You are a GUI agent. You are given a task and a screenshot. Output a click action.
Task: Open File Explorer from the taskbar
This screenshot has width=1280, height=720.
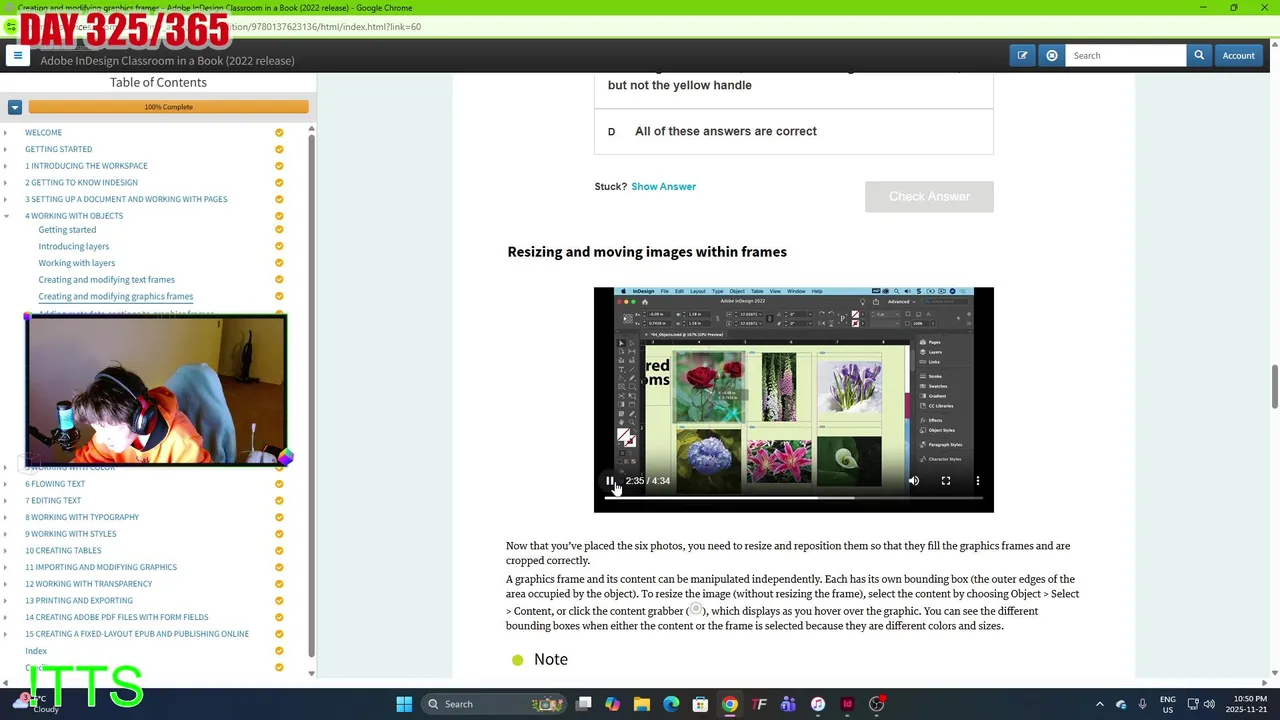click(642, 704)
